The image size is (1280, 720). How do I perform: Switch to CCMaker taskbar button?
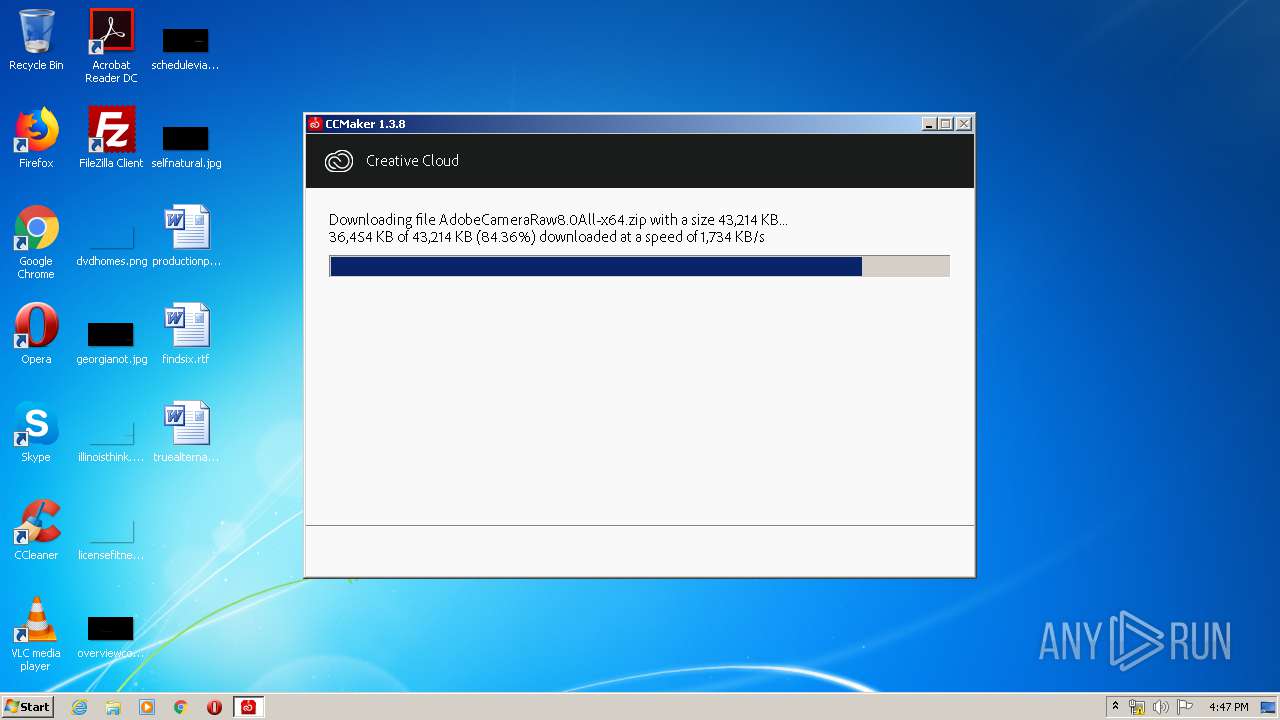pos(248,707)
